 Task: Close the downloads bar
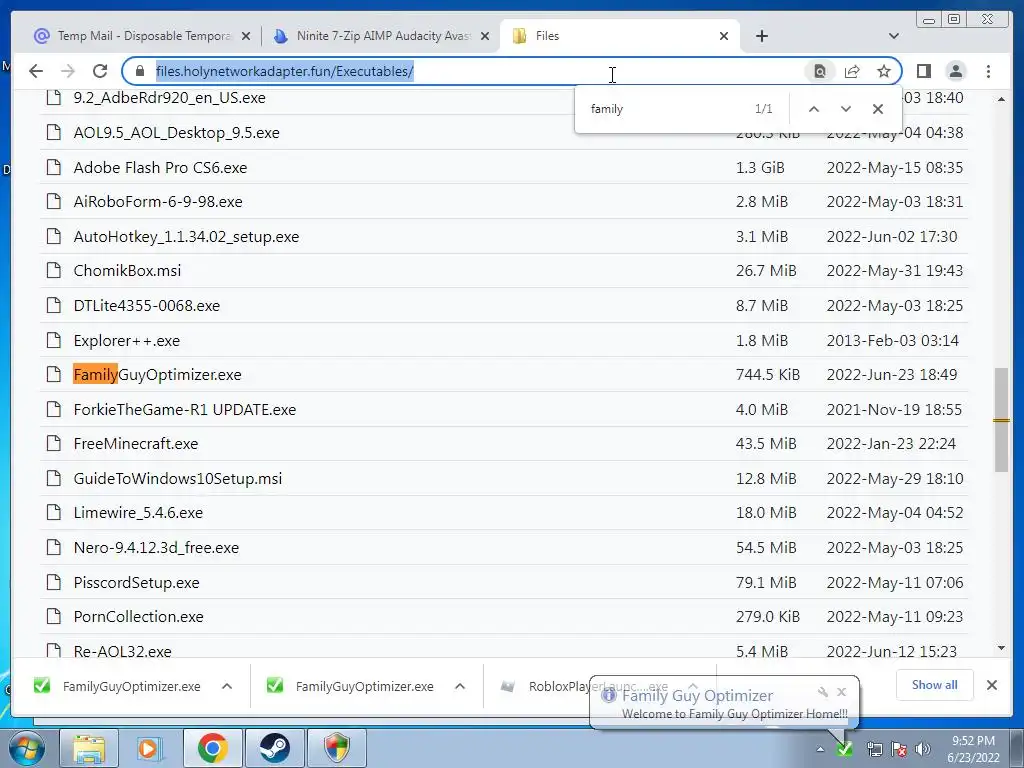coord(991,685)
